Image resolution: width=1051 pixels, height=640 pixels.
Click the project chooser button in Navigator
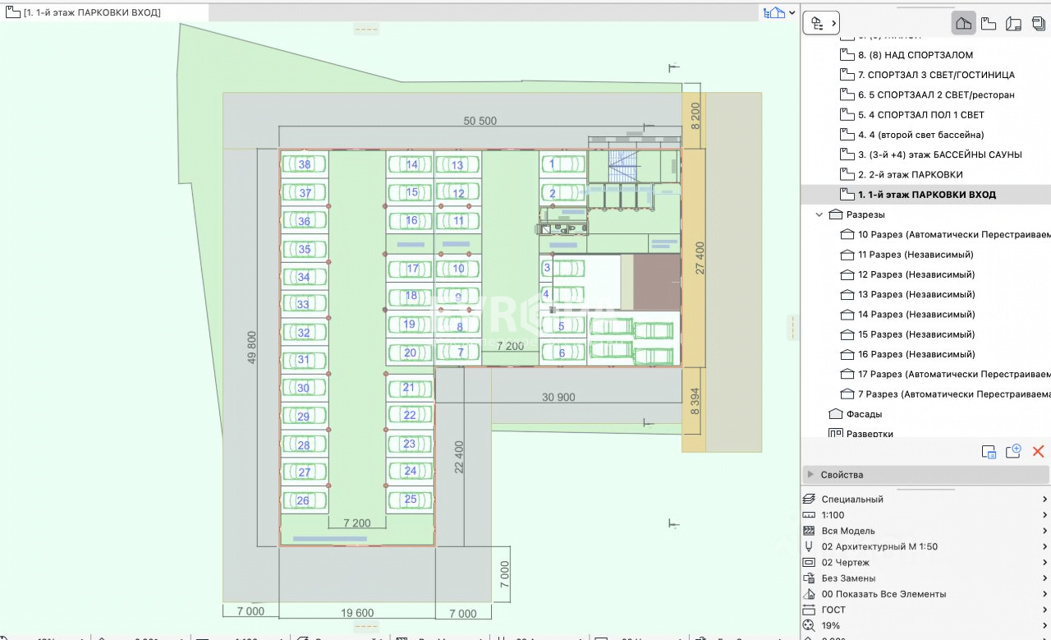pos(824,23)
